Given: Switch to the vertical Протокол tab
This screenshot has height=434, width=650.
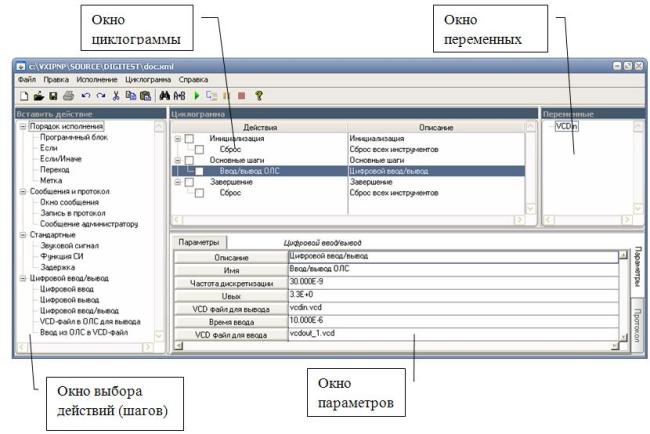Looking at the screenshot, I should (638, 325).
